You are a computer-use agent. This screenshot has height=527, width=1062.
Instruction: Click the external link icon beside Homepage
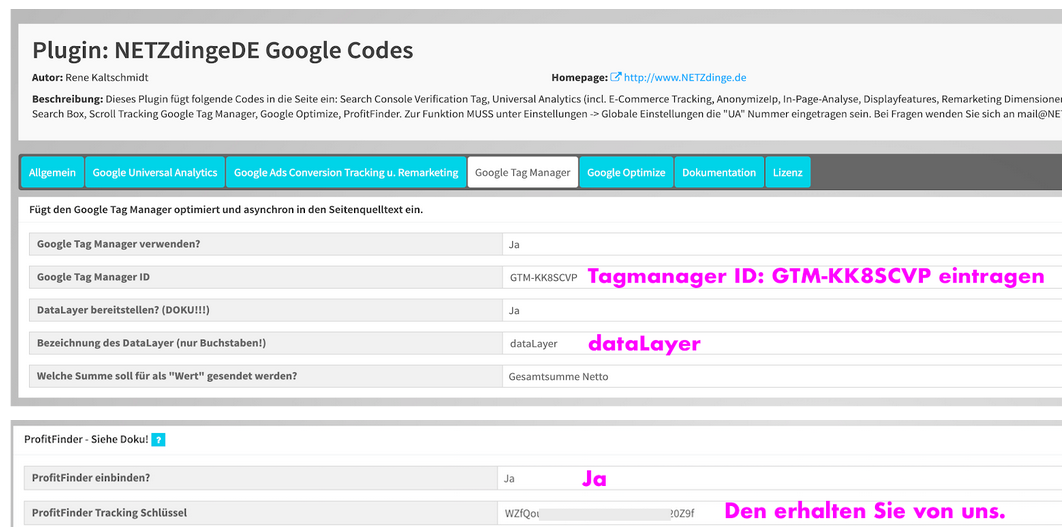click(616, 77)
